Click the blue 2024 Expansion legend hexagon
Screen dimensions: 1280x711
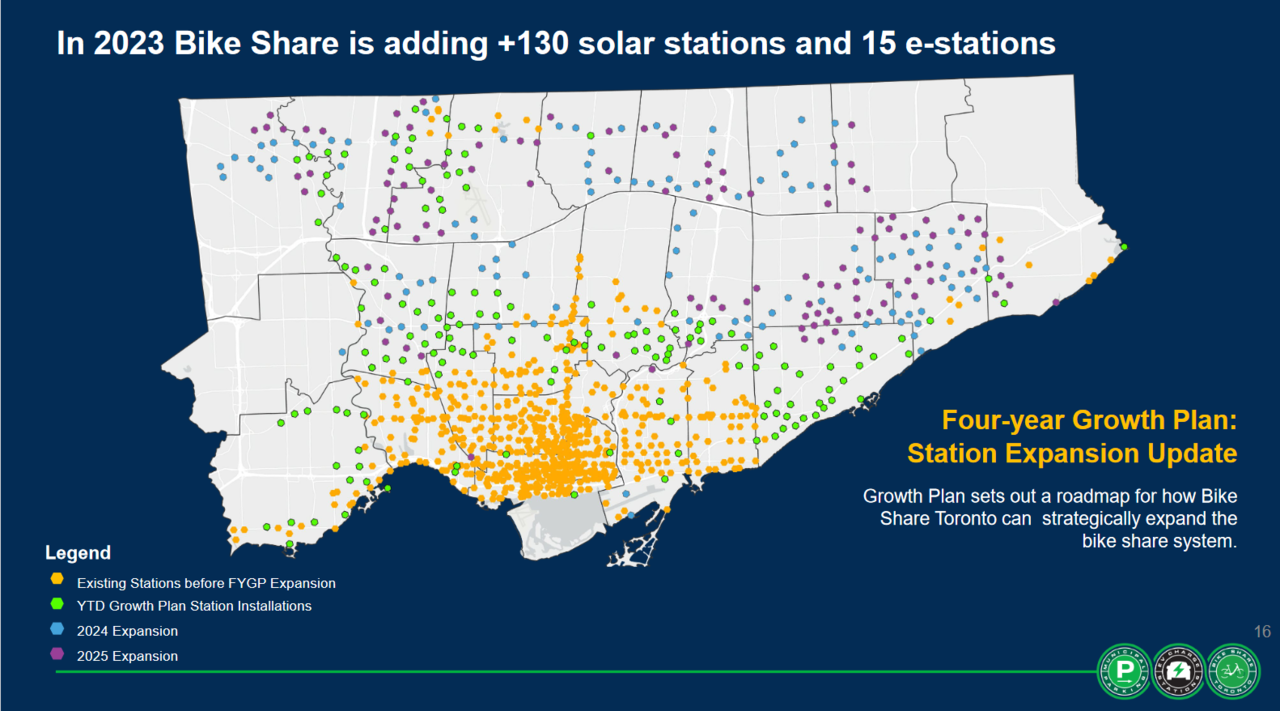pyautogui.click(x=57, y=630)
